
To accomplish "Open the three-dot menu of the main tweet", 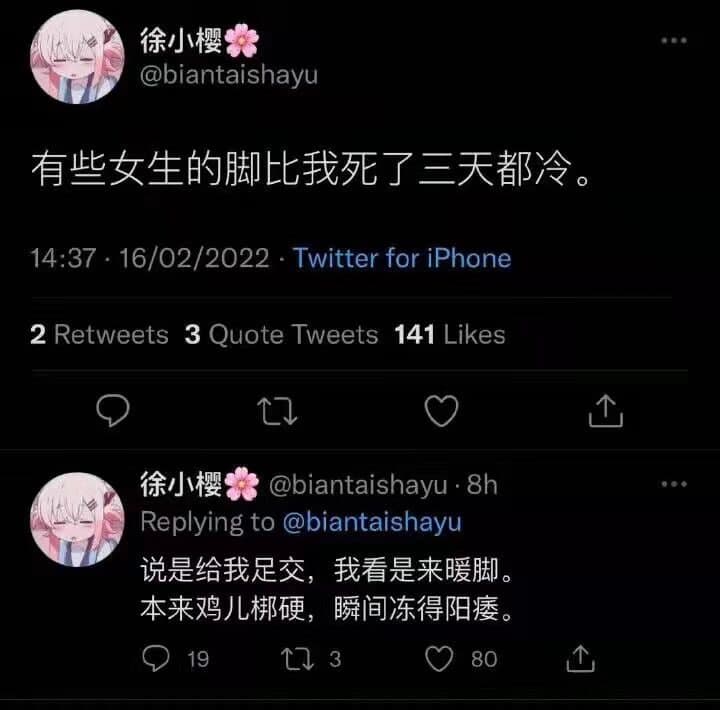I will pos(674,40).
